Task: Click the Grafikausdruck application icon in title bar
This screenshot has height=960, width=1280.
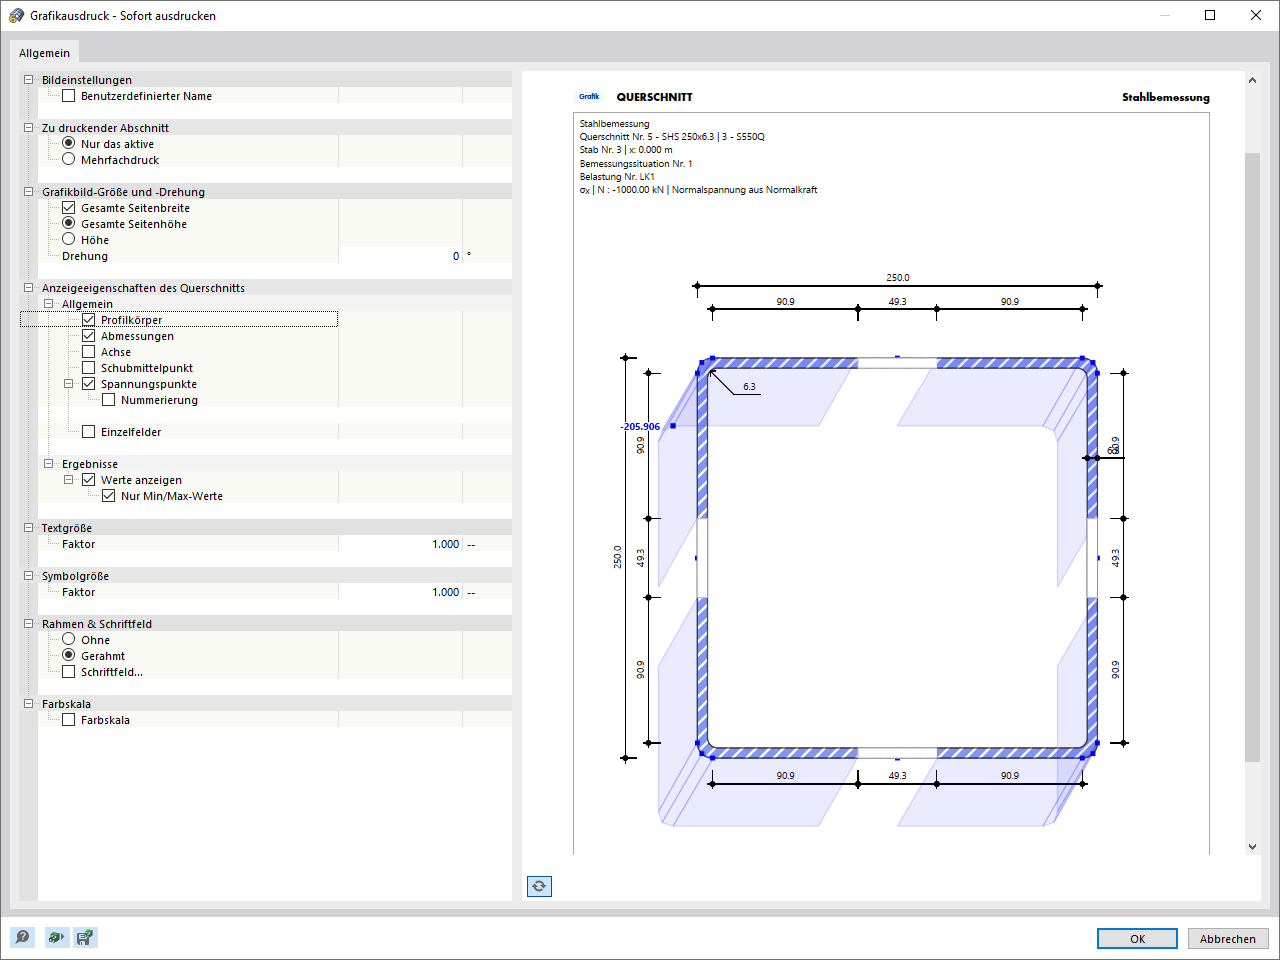Action: coord(16,15)
